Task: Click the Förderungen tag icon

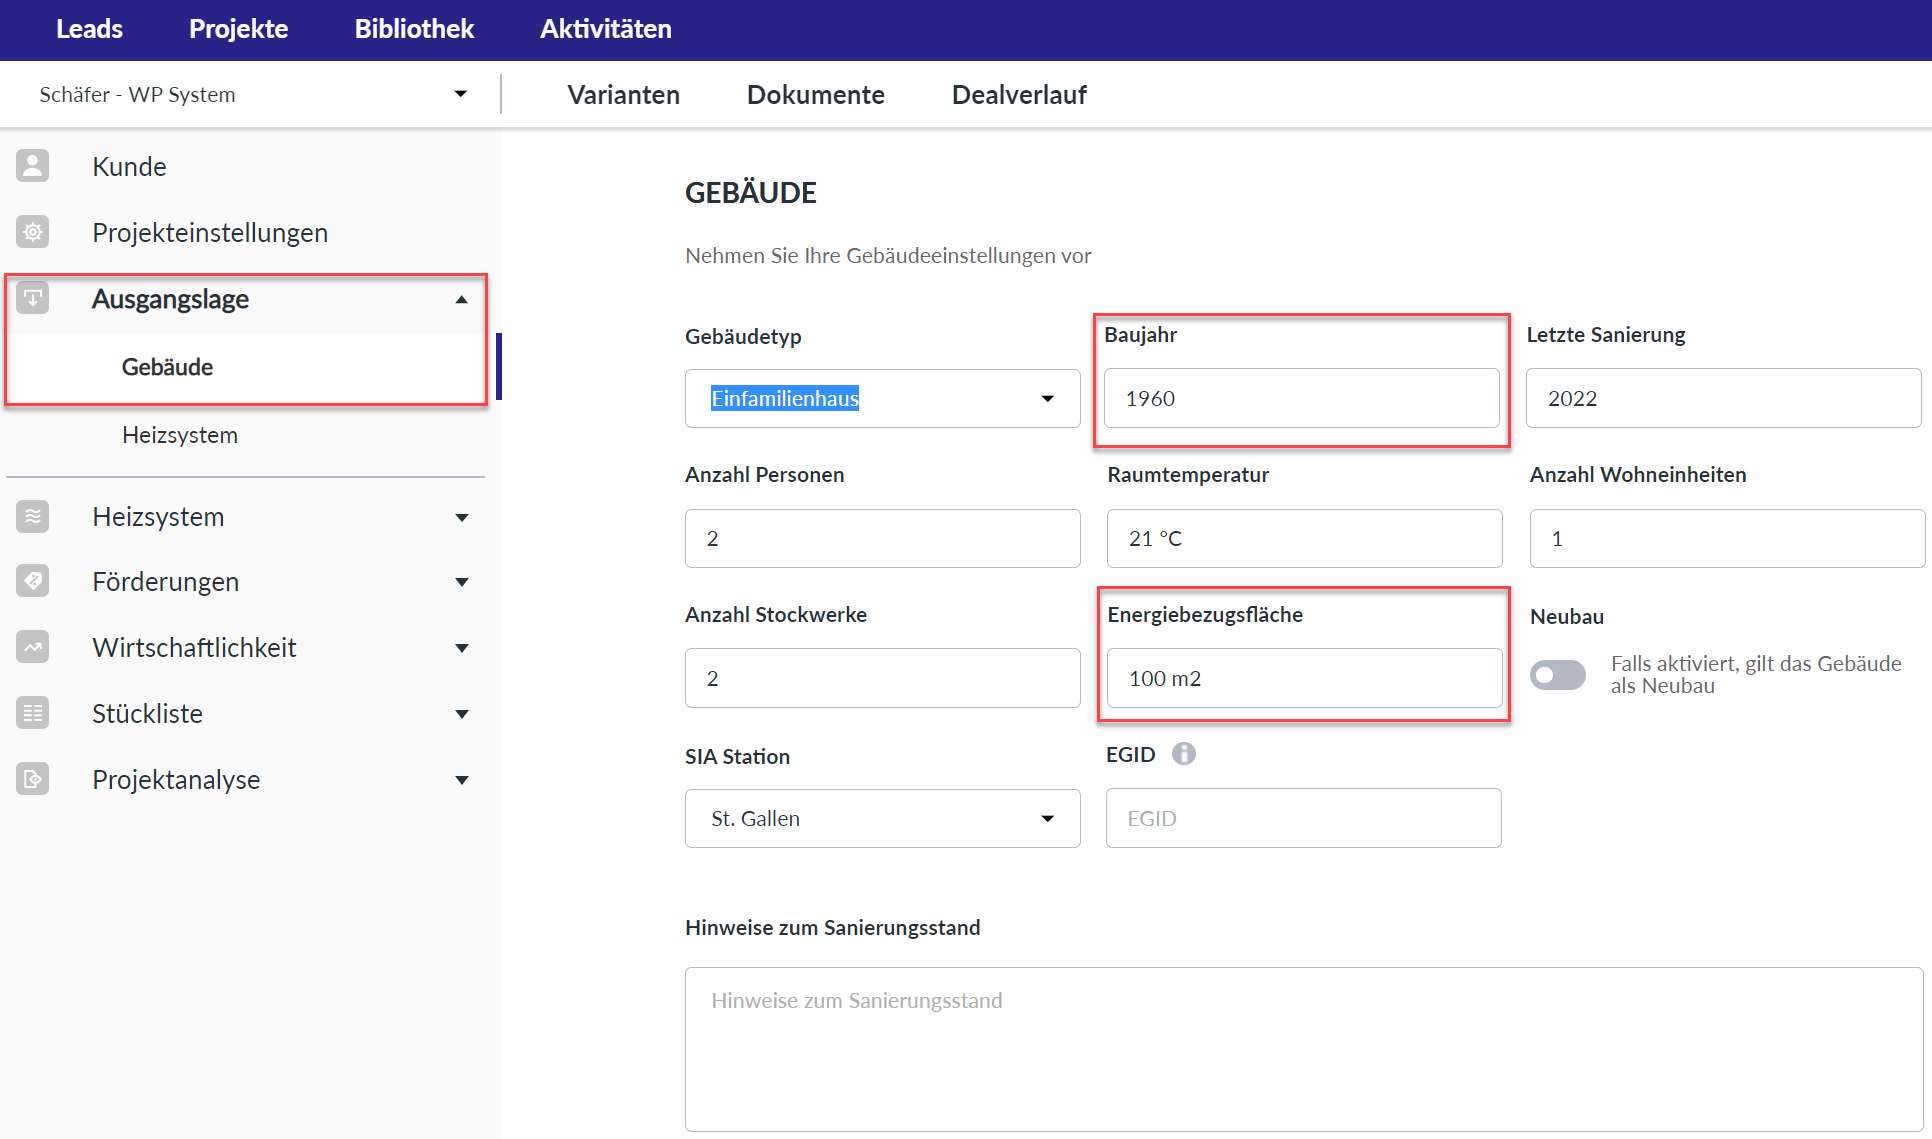Action: pyautogui.click(x=33, y=581)
